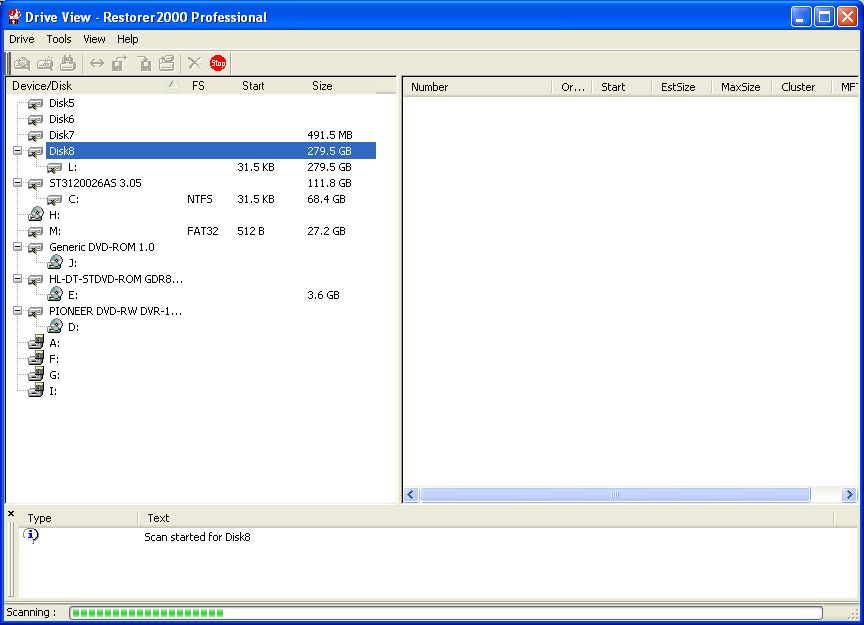Collapse the ST3120026AS 3.05 node
This screenshot has height=625, width=864.
(x=18, y=182)
